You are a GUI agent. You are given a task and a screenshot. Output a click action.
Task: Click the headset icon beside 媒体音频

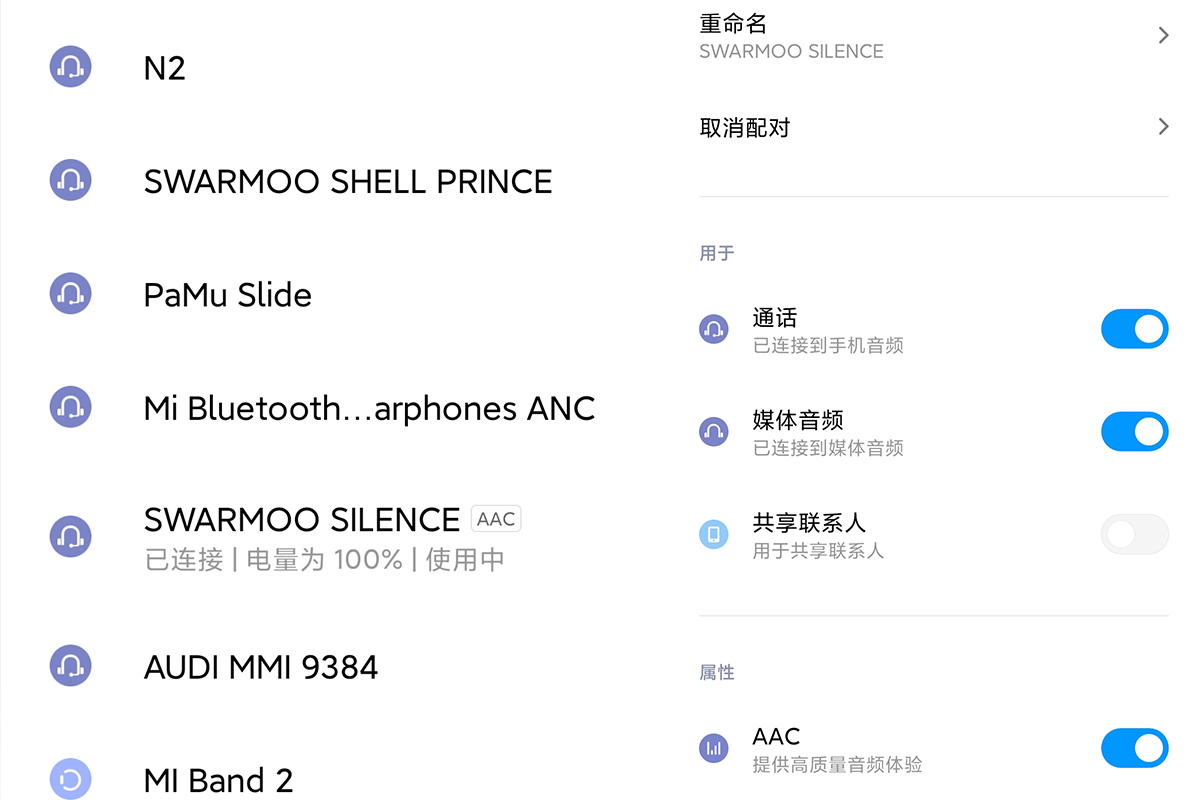coord(713,431)
